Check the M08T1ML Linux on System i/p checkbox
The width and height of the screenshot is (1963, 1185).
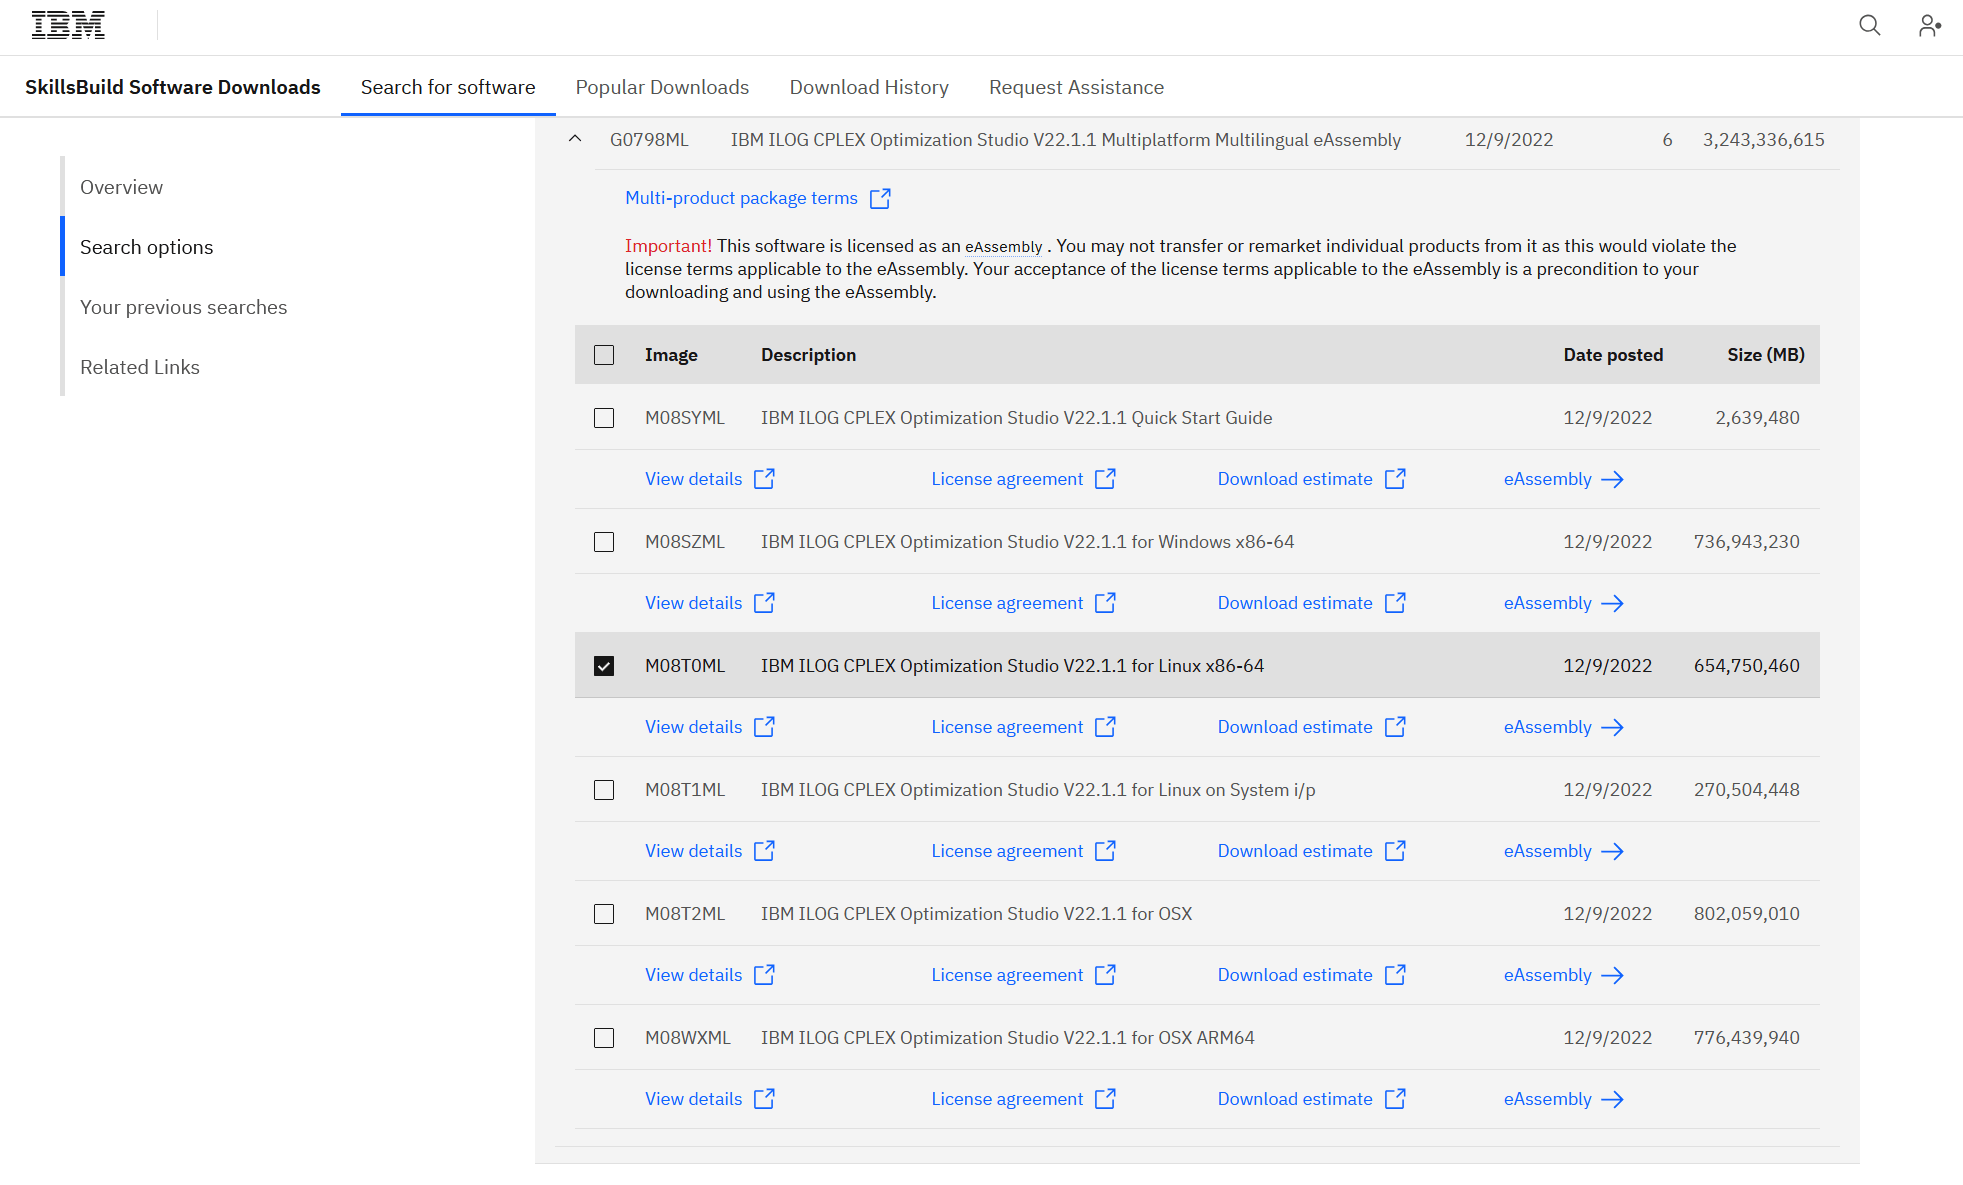click(x=604, y=790)
